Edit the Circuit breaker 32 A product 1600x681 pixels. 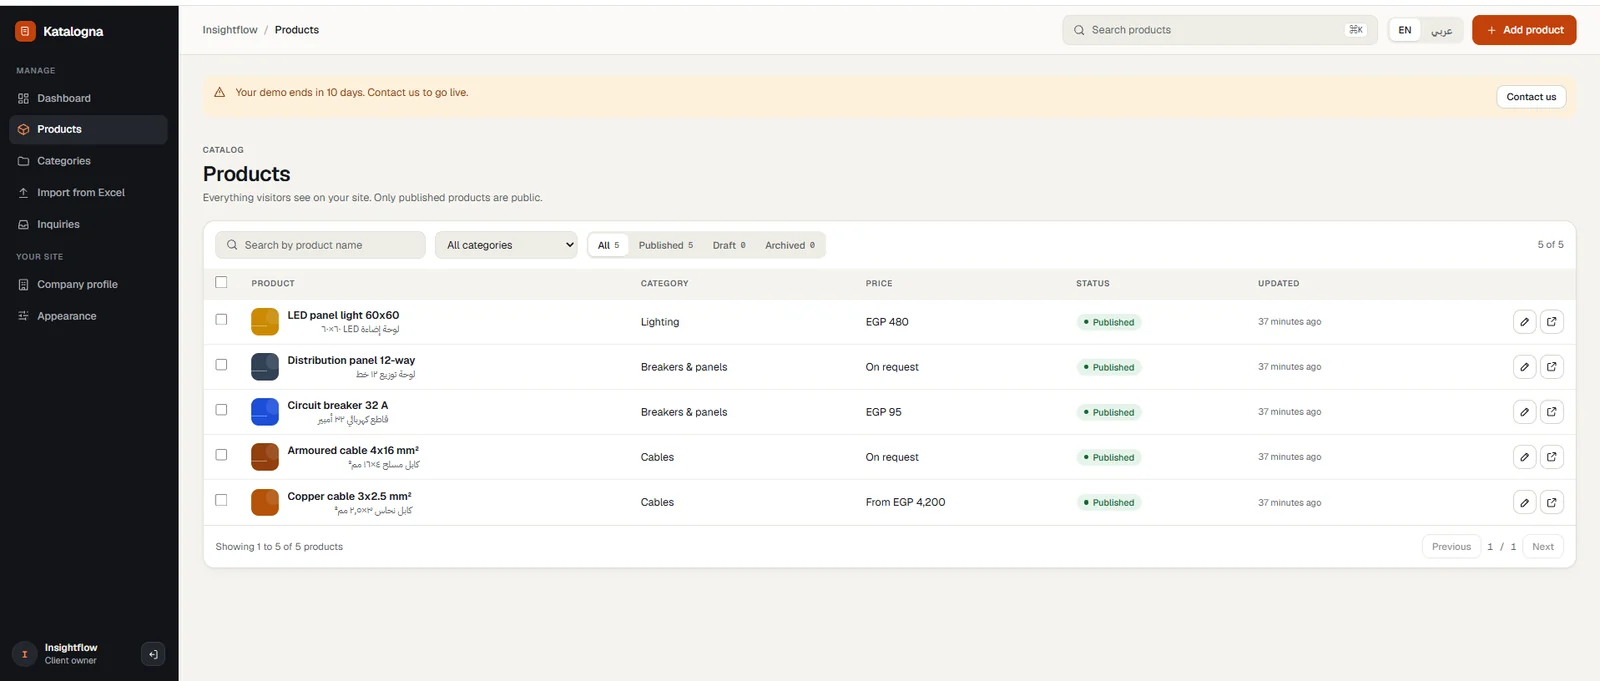1524,412
